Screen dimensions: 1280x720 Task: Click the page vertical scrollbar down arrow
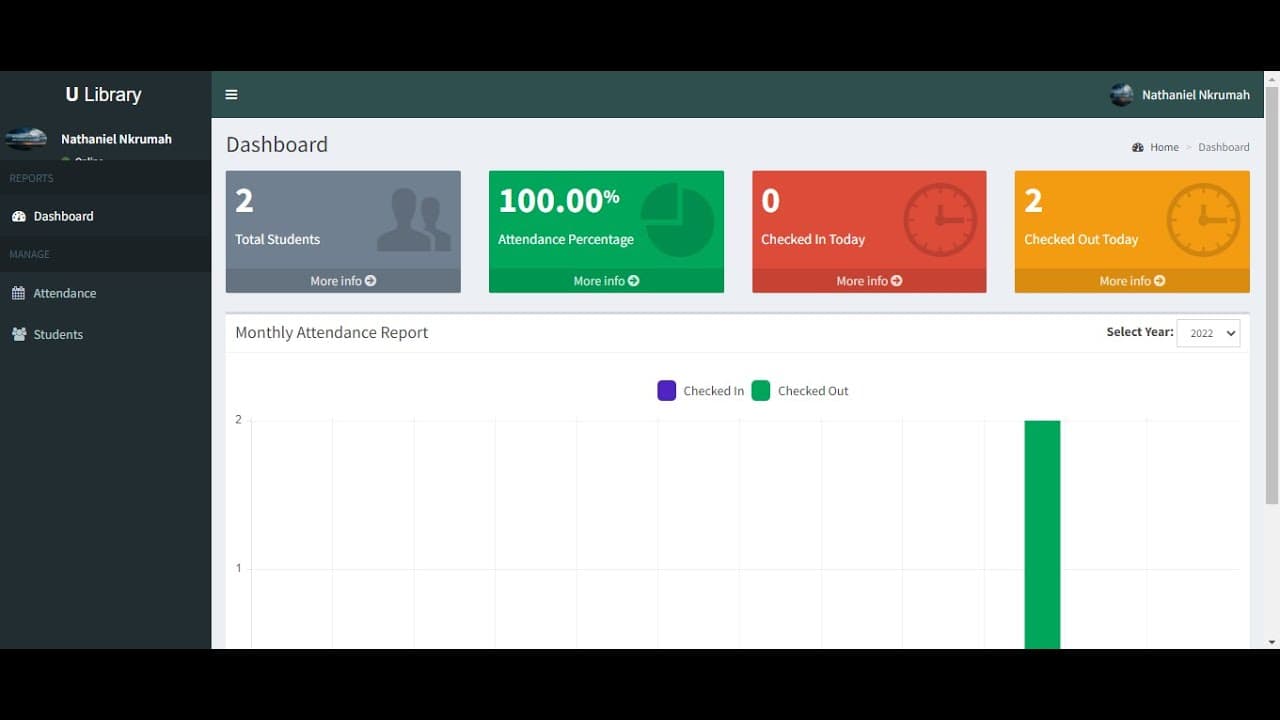pyautogui.click(x=1272, y=642)
